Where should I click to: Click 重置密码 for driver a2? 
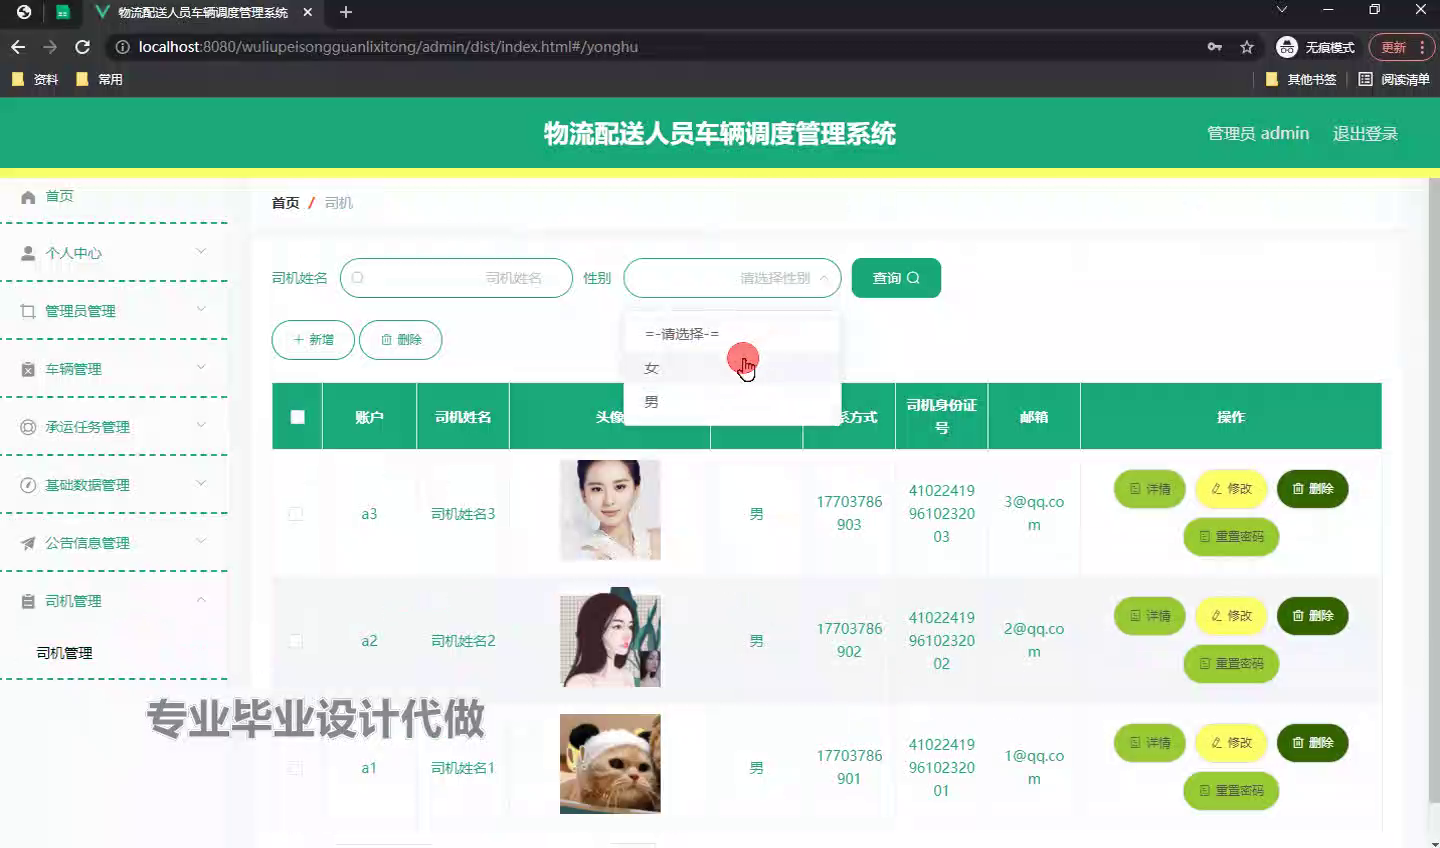tap(1231, 664)
